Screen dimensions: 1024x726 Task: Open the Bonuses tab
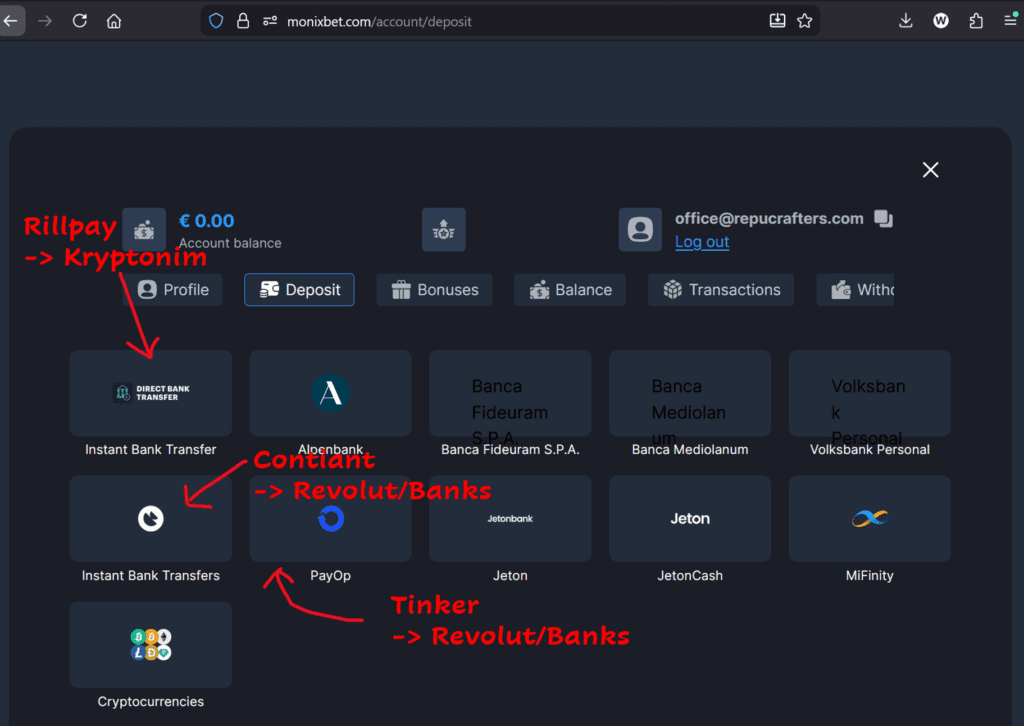point(434,289)
